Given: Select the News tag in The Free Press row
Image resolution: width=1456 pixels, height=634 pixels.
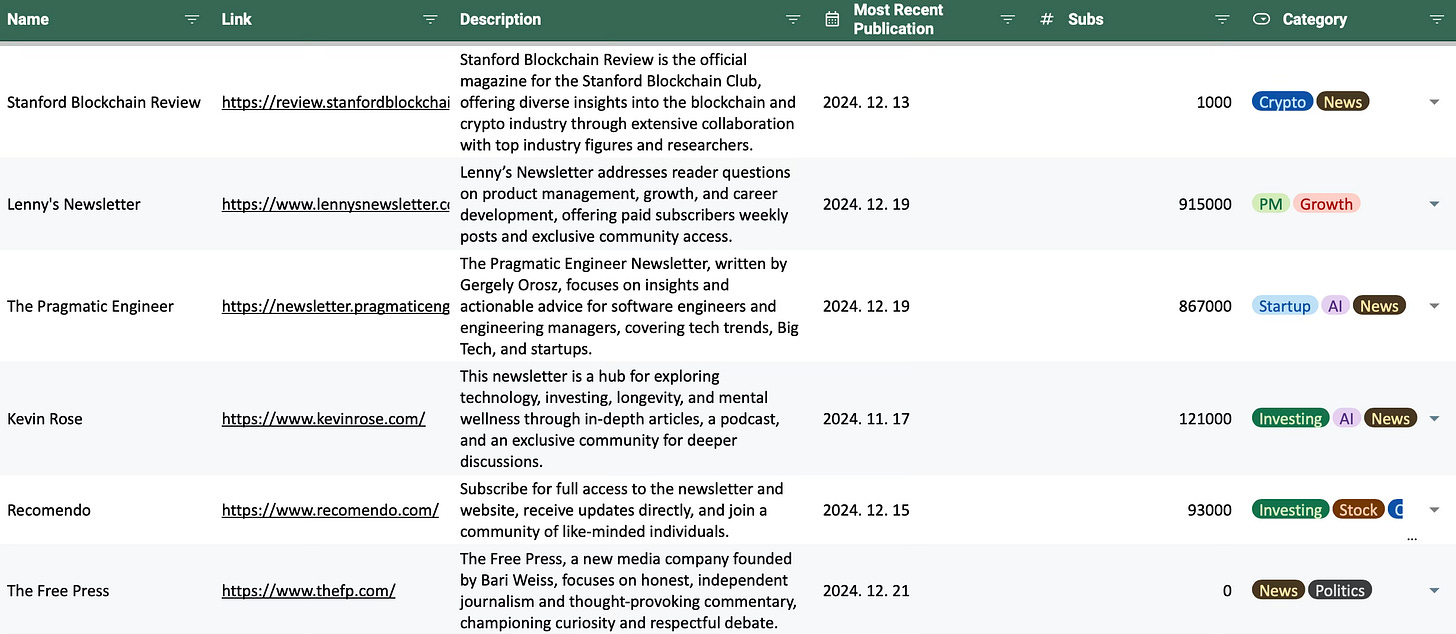Looking at the screenshot, I should 1278,591.
